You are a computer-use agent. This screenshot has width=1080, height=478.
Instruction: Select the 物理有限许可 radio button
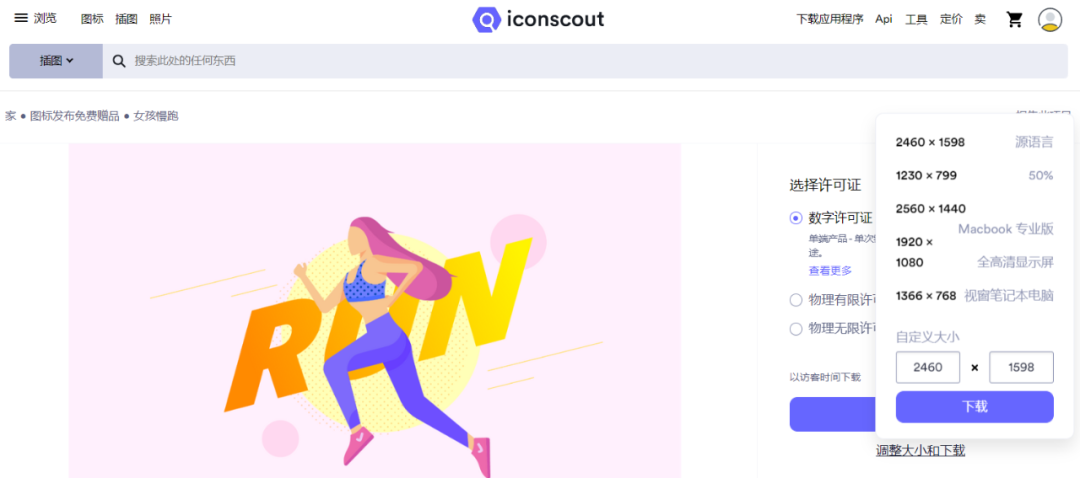coord(796,300)
